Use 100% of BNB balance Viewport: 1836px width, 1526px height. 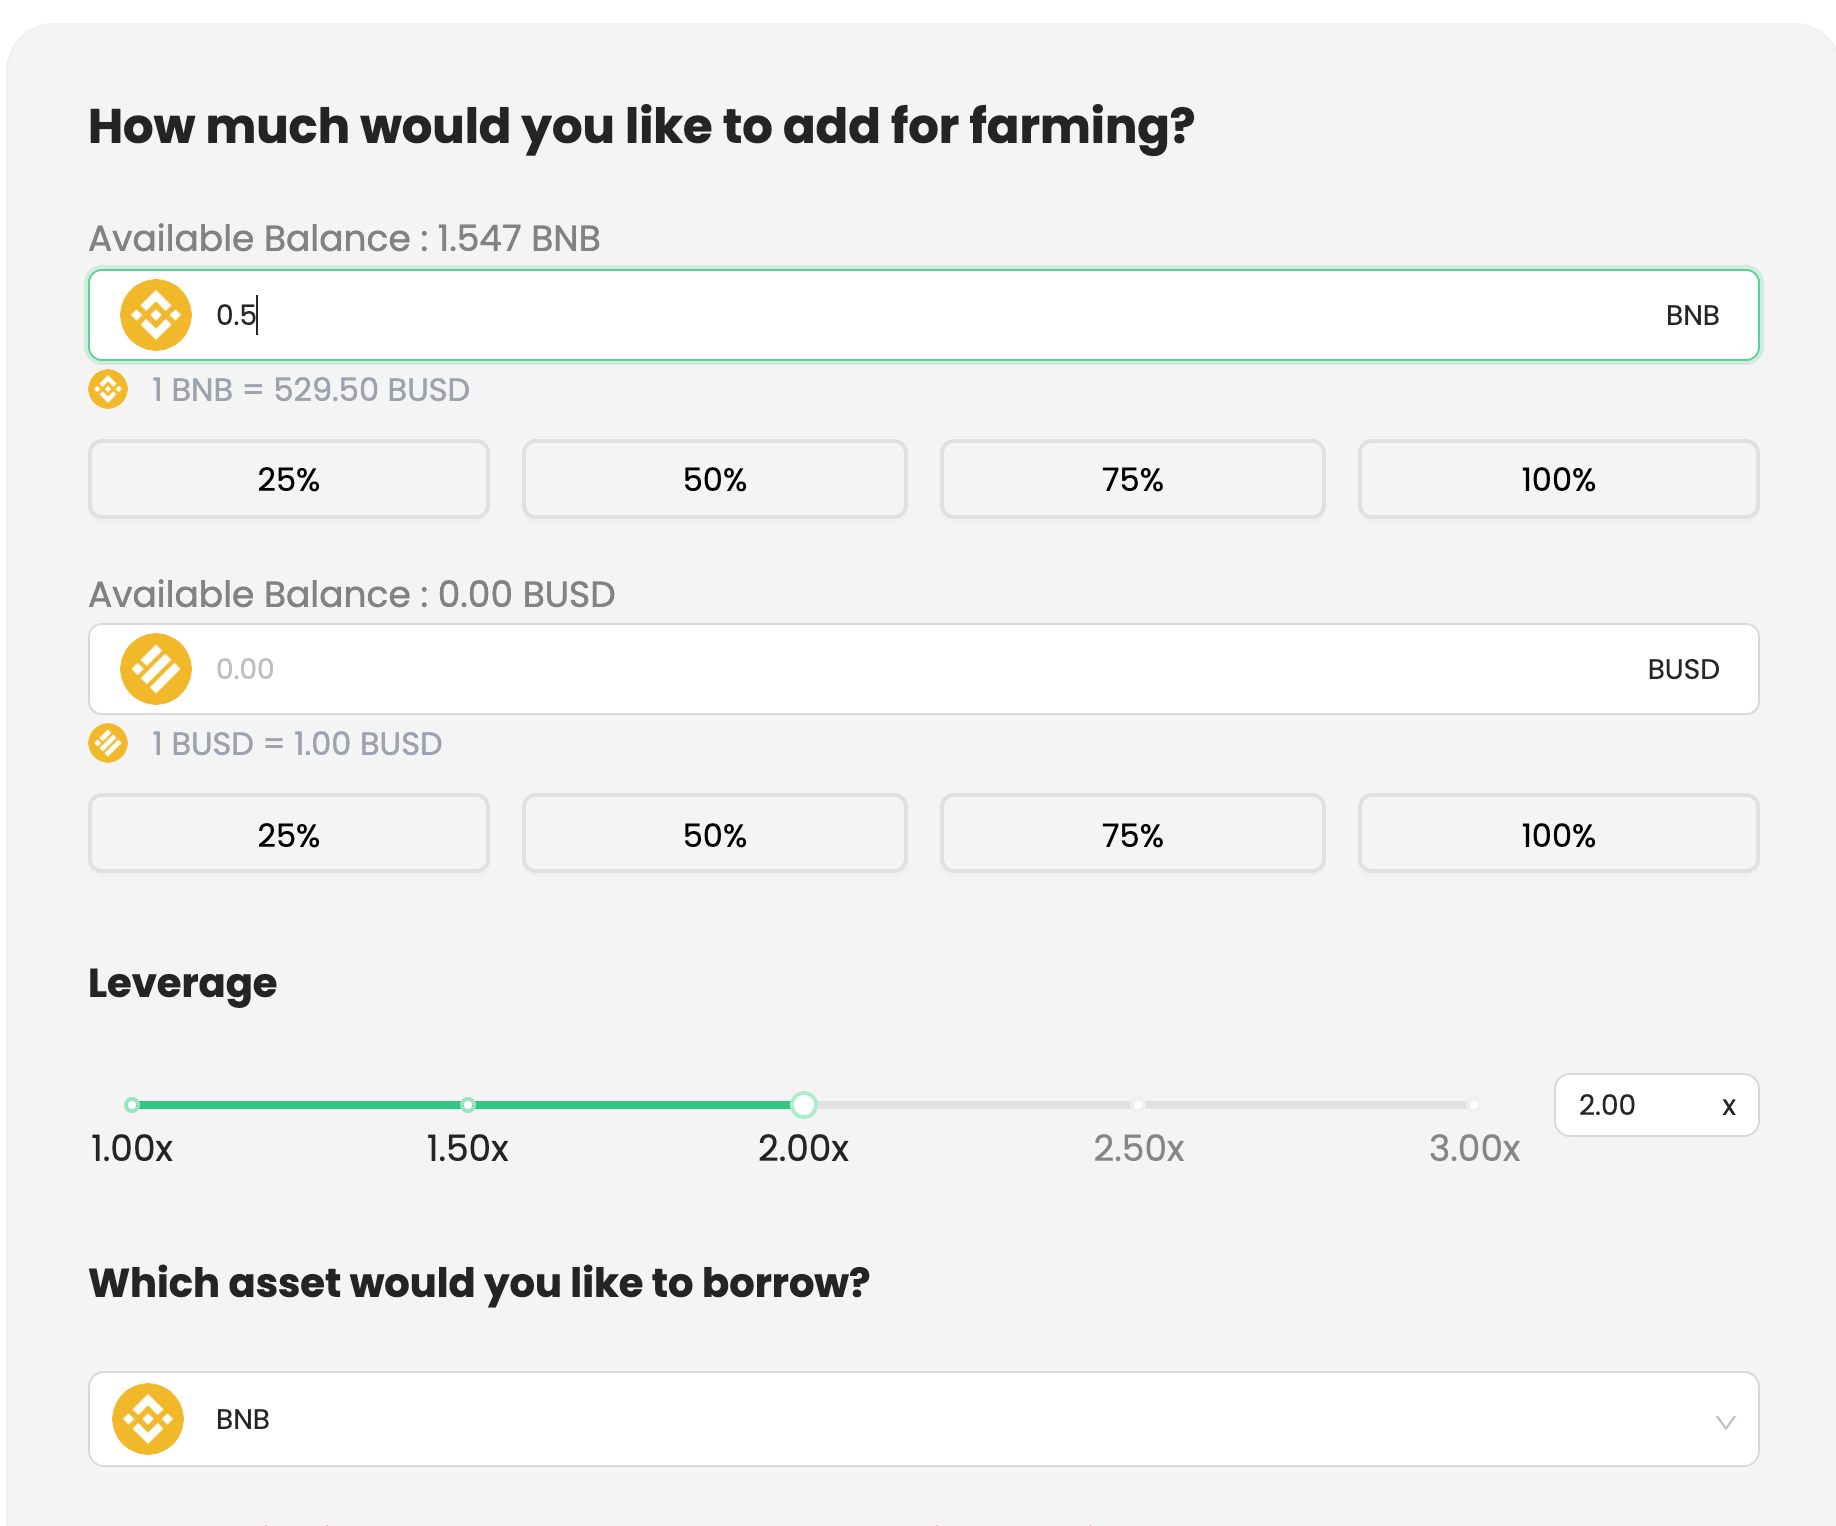click(x=1559, y=479)
